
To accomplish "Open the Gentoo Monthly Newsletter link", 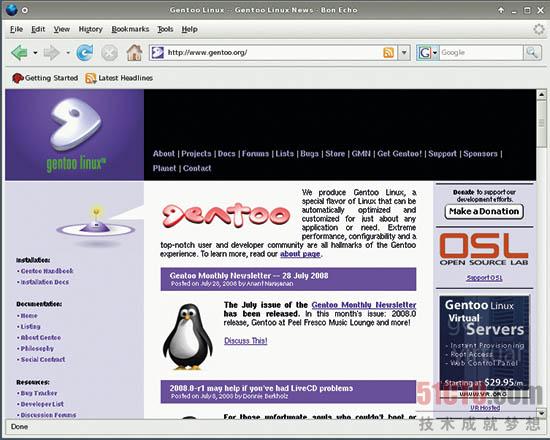I will (x=364, y=305).
